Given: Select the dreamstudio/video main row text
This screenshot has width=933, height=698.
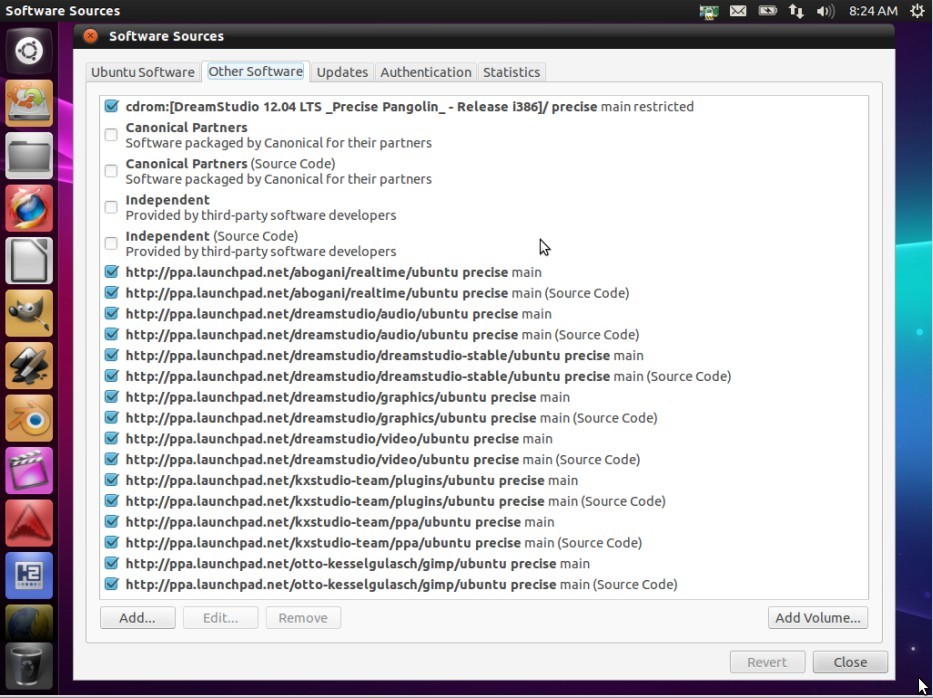Looking at the screenshot, I should pyautogui.click(x=339, y=439).
